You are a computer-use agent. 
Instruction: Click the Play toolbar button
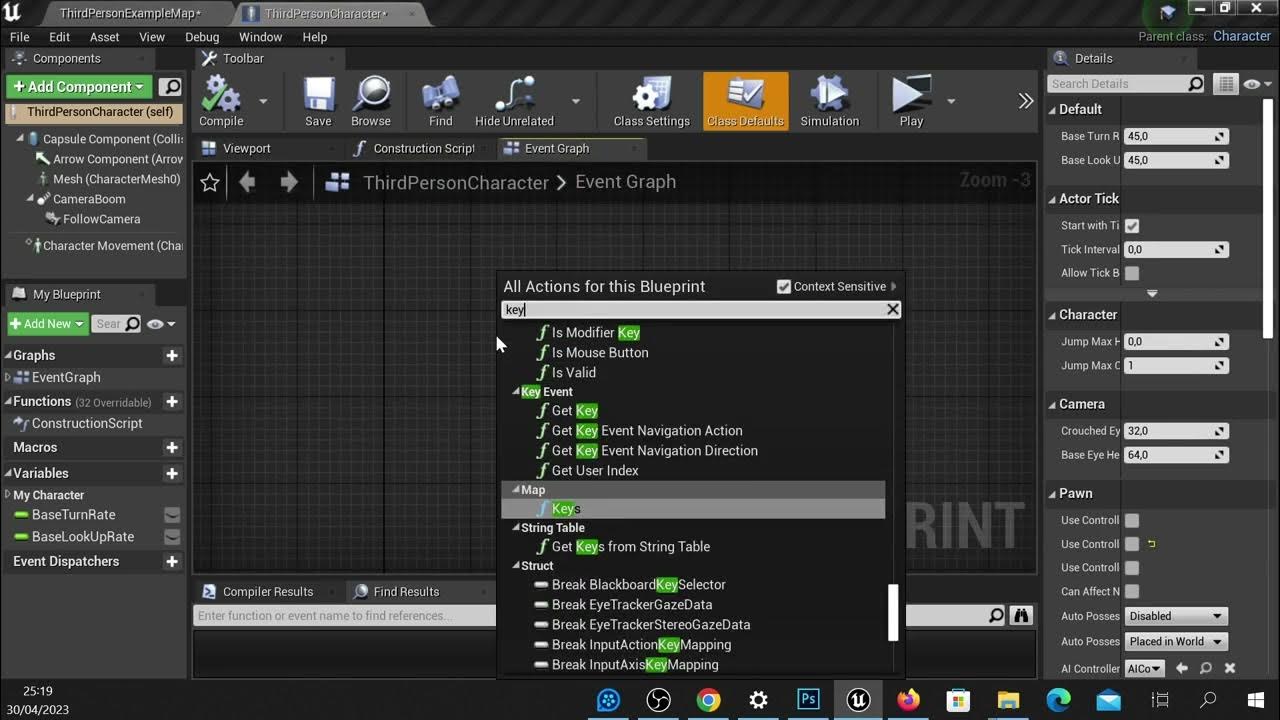(x=911, y=101)
